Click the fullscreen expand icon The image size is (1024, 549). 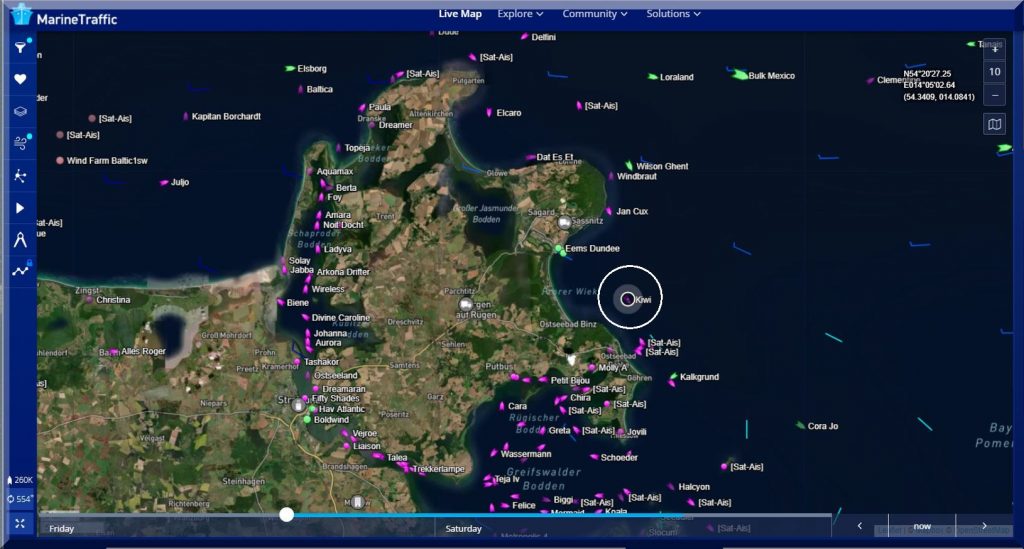pos(20,523)
